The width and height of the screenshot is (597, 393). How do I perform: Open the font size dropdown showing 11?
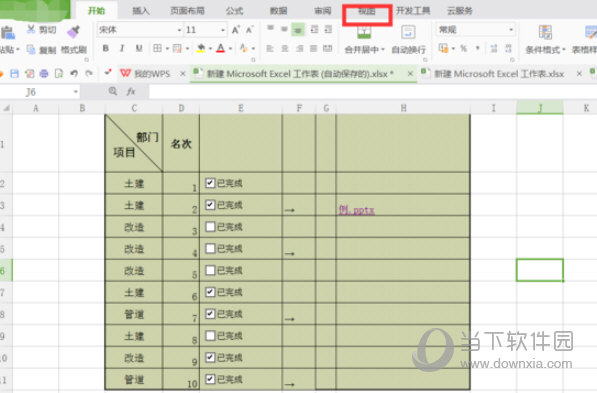tap(223, 30)
